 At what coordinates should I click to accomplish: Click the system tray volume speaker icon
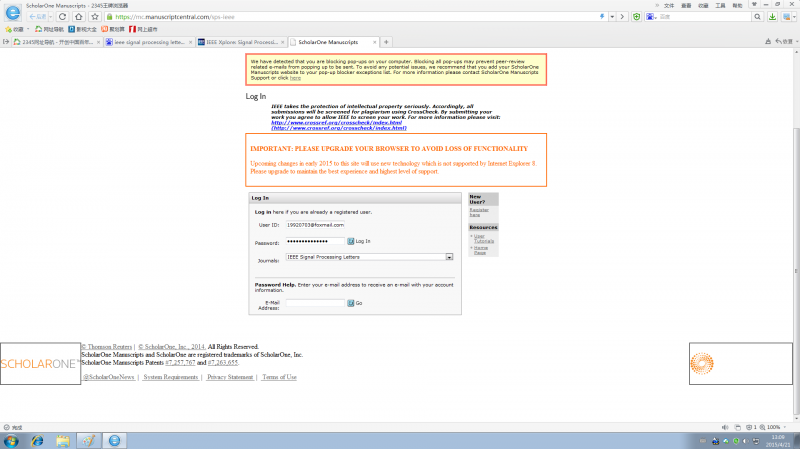tap(745, 441)
